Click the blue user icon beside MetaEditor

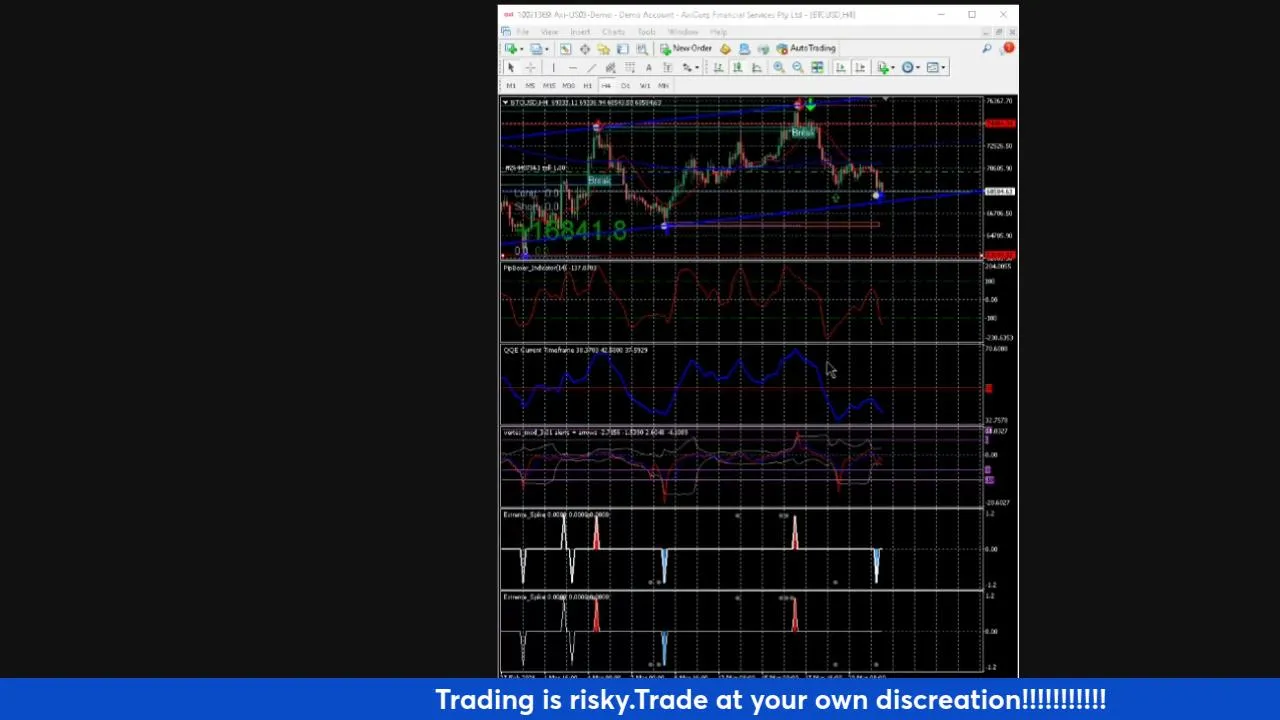pyautogui.click(x=744, y=49)
